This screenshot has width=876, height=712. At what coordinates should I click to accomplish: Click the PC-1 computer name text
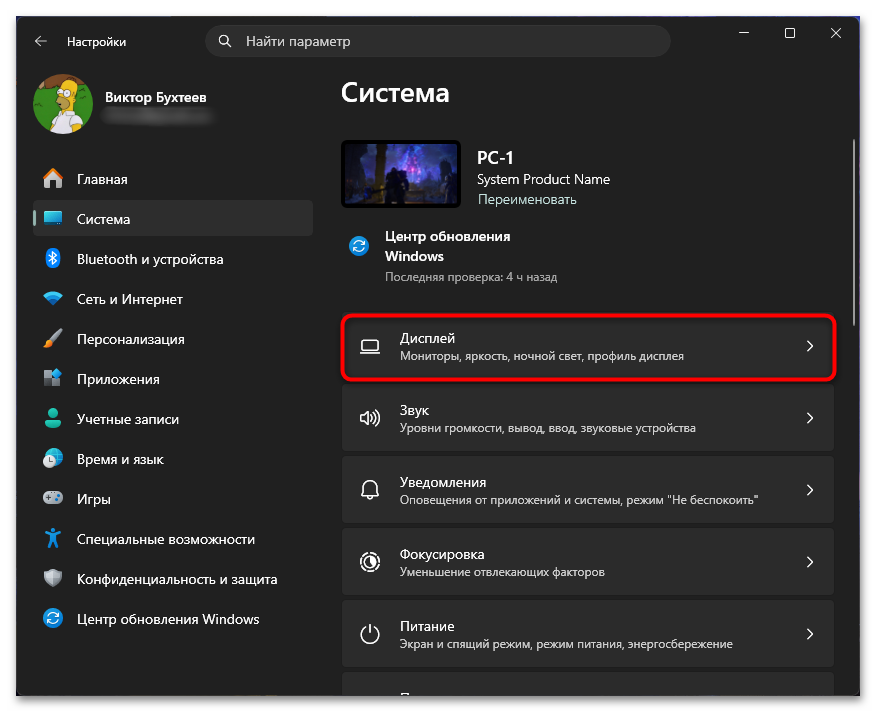(495, 158)
